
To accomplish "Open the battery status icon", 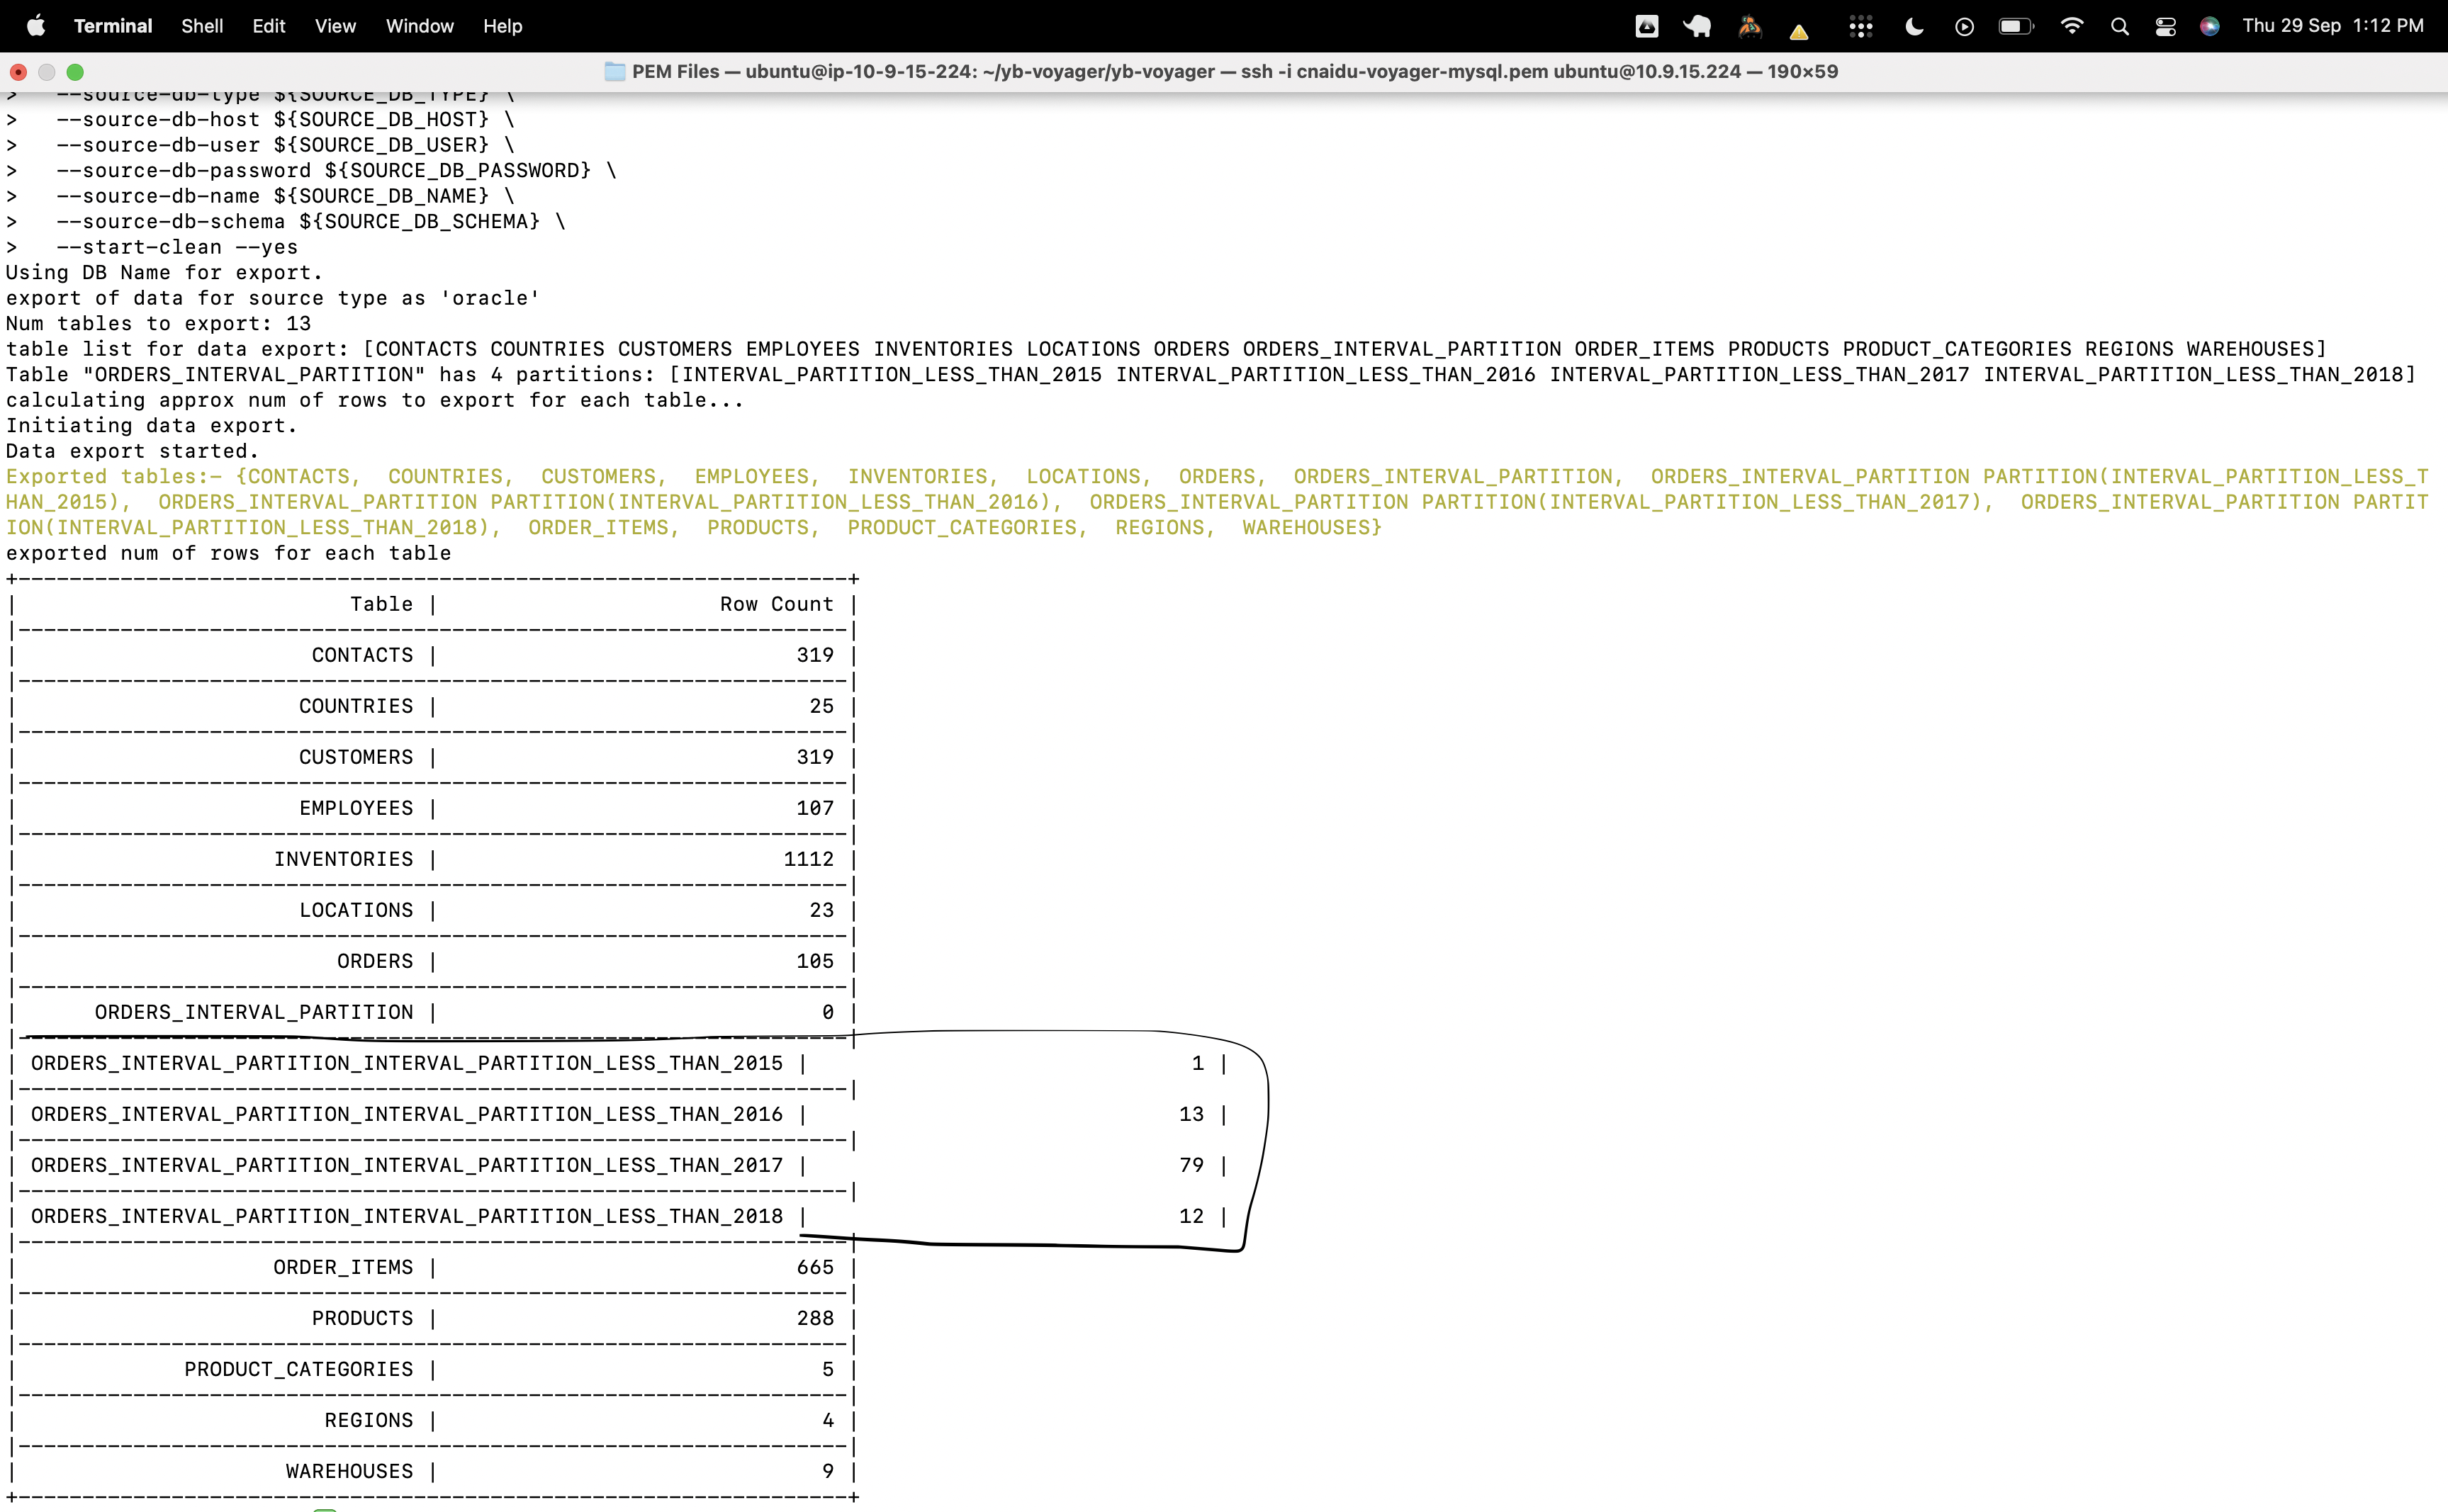I will click(2016, 26).
